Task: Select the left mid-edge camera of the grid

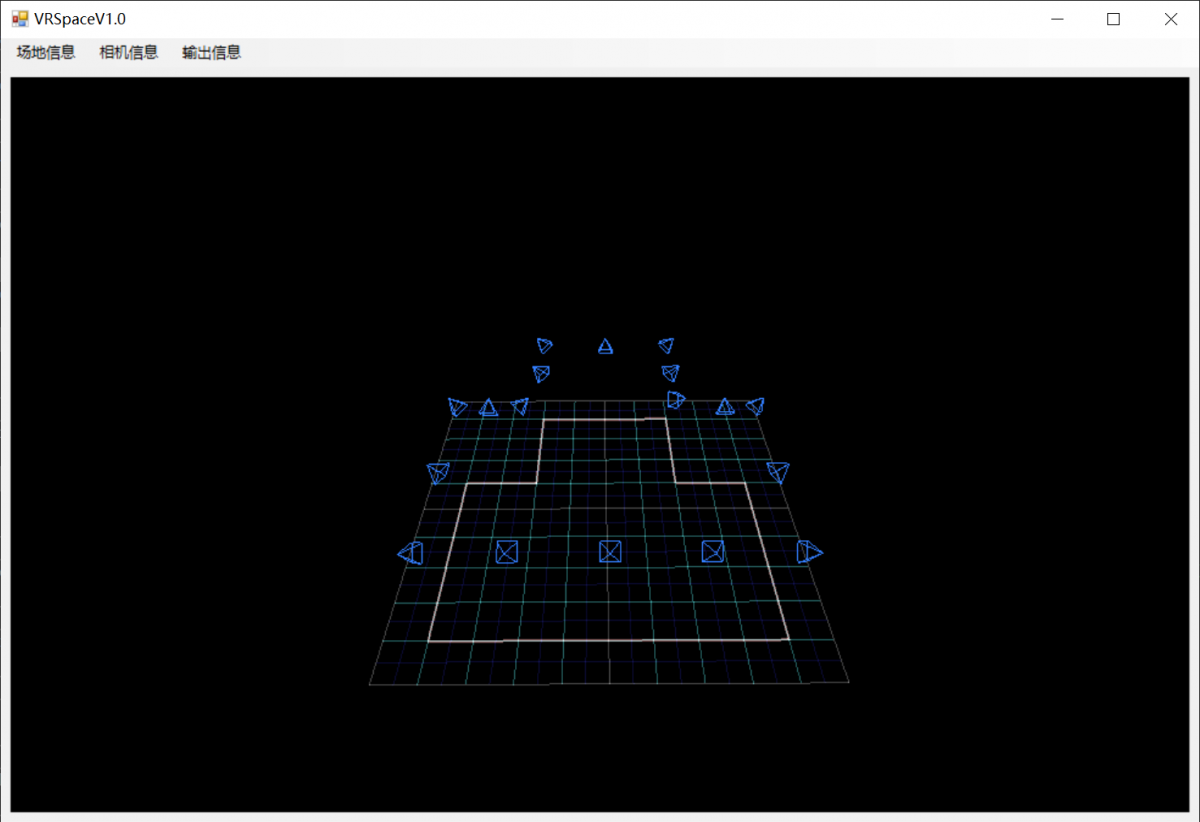Action: point(438,472)
